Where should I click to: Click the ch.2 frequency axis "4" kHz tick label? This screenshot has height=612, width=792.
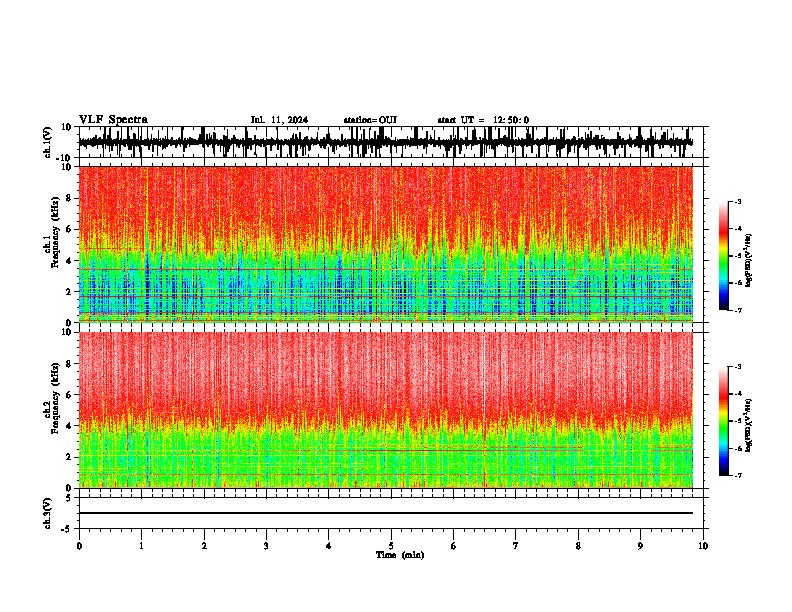(69, 426)
